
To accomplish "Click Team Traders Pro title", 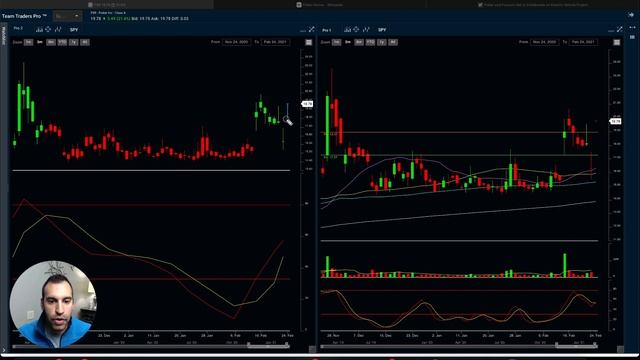I will click(x=24, y=16).
